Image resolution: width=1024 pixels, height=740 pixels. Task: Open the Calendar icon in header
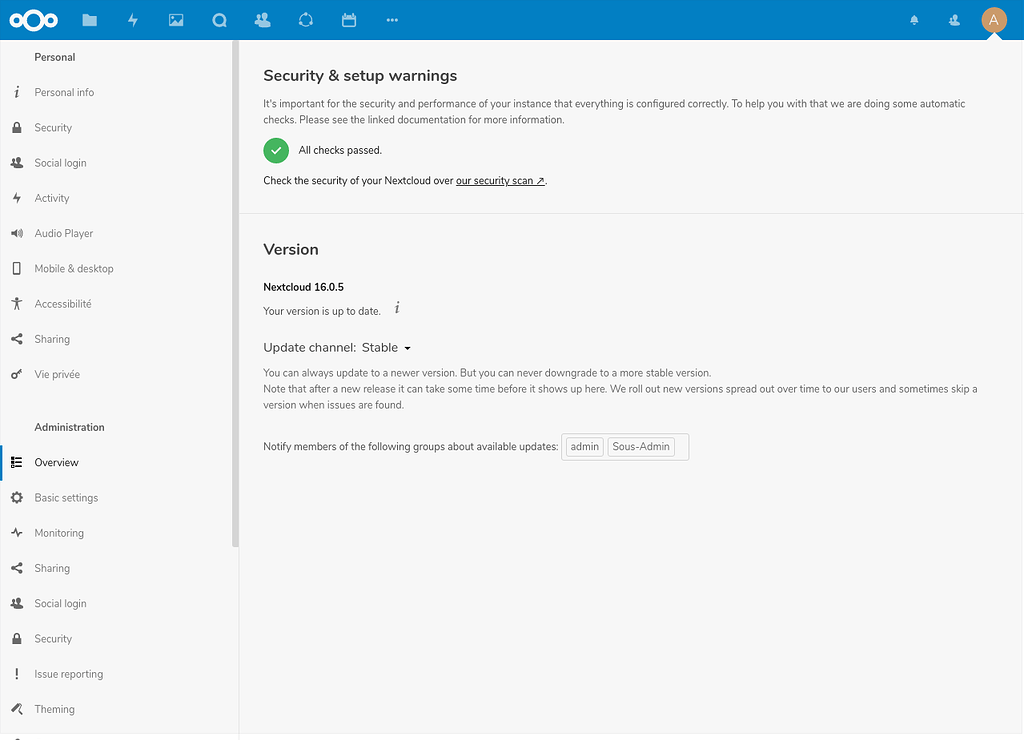[x=349, y=20]
